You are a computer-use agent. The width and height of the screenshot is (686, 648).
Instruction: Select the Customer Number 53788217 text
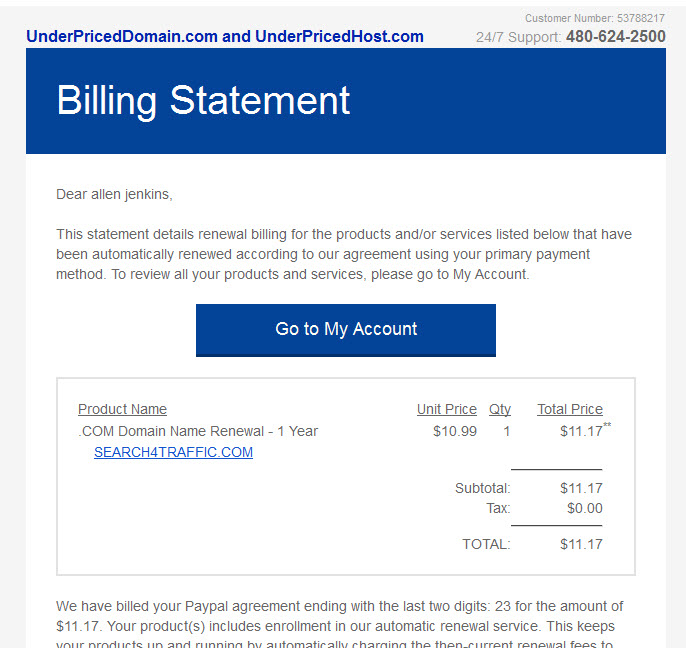[x=595, y=18]
